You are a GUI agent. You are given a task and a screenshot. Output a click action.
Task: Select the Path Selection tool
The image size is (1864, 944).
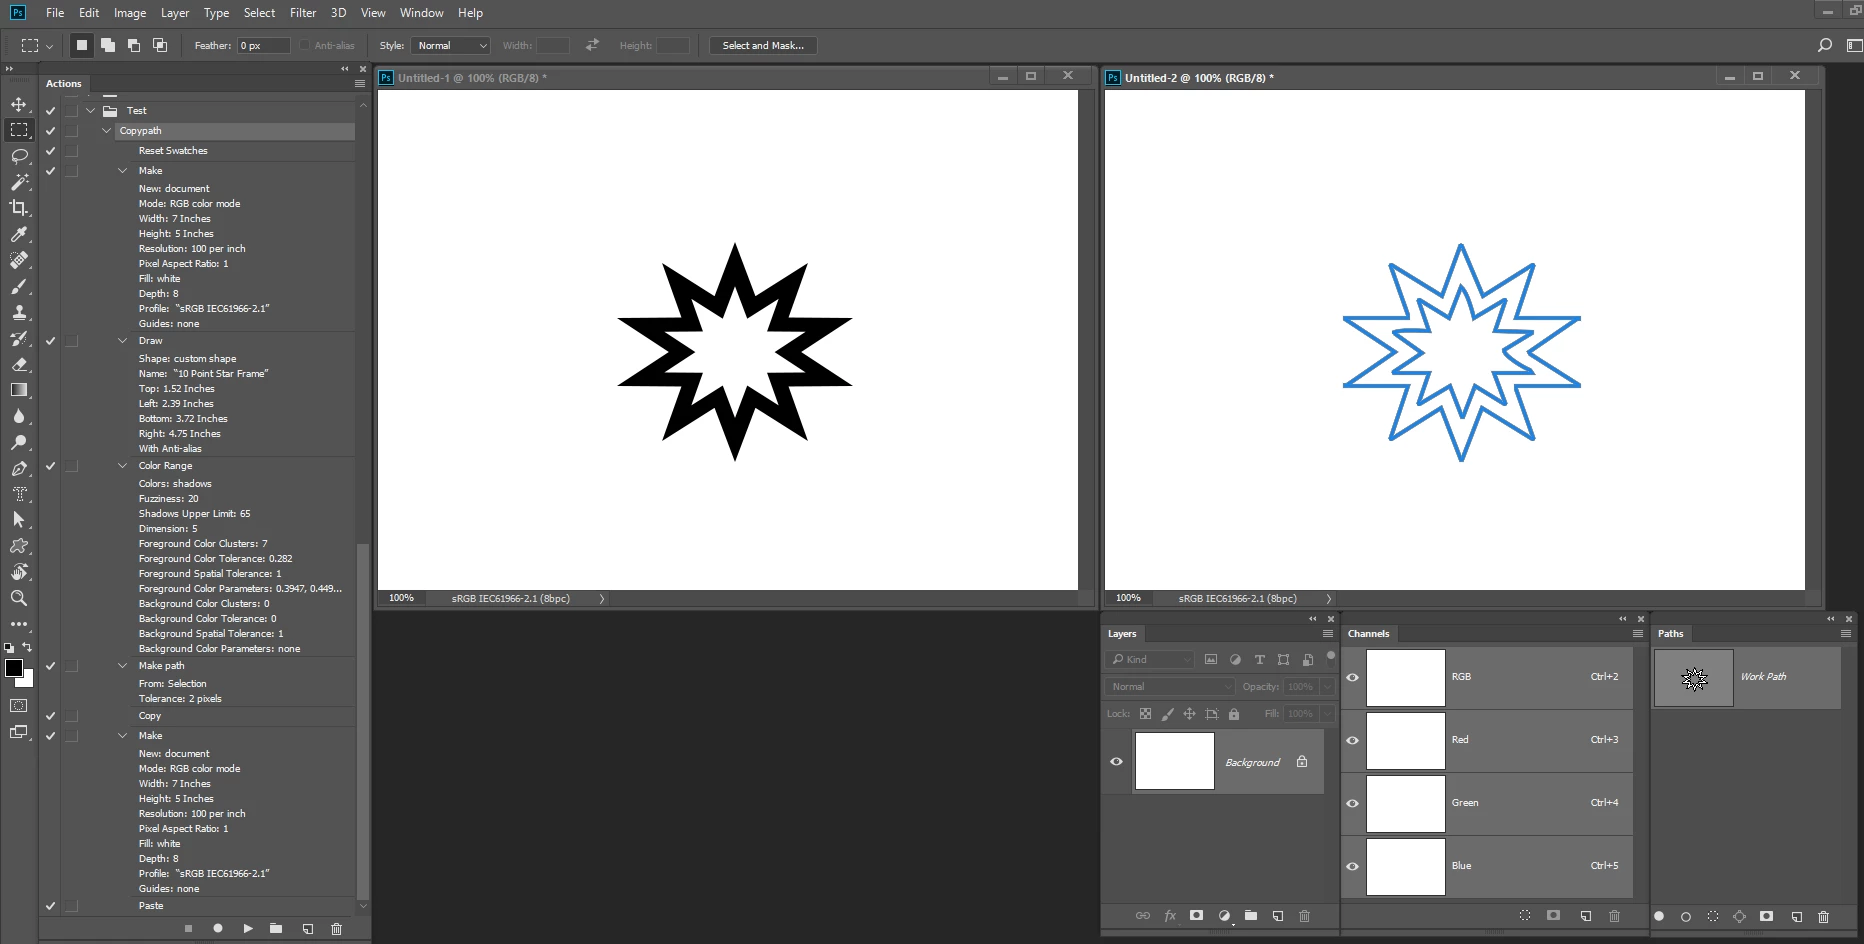click(19, 520)
